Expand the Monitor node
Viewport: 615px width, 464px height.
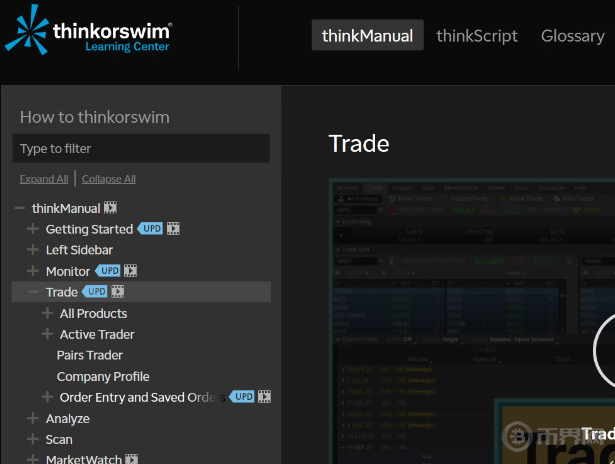[x=33, y=271]
